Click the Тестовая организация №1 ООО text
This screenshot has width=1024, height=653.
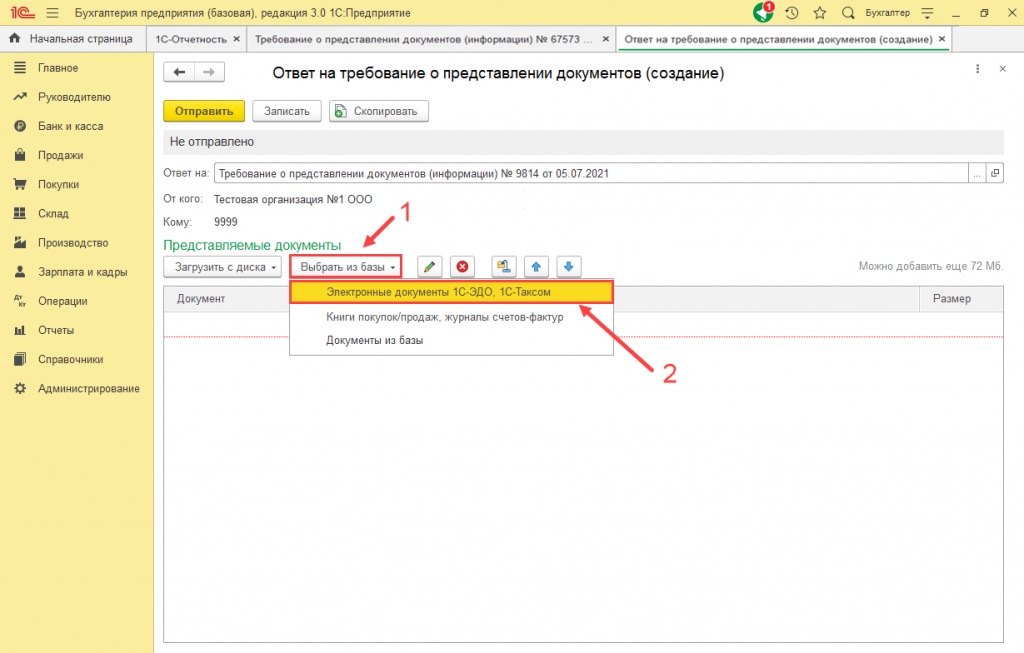[x=293, y=199]
